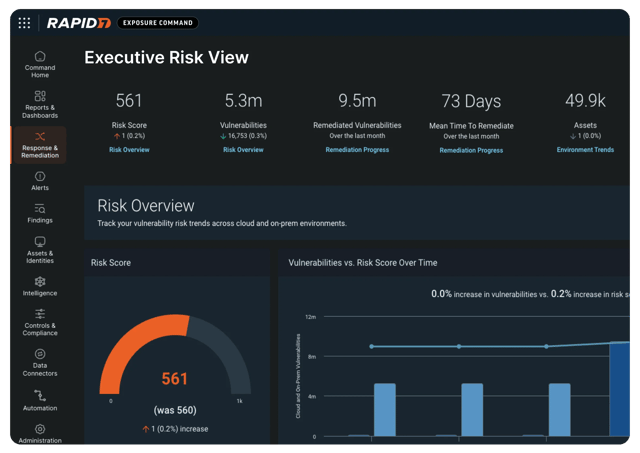
Task: Click the Executive Risk View heading
Action: click(166, 58)
